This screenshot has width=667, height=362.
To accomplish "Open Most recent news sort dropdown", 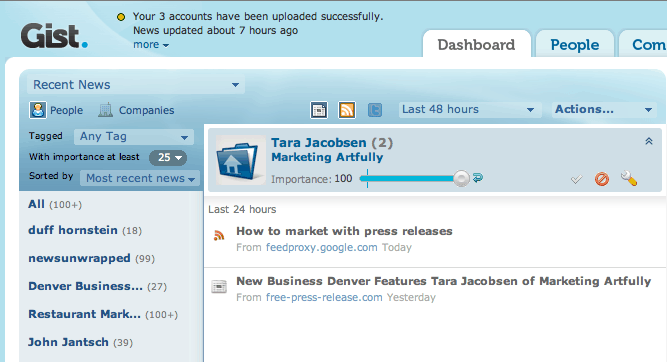I will [140, 178].
